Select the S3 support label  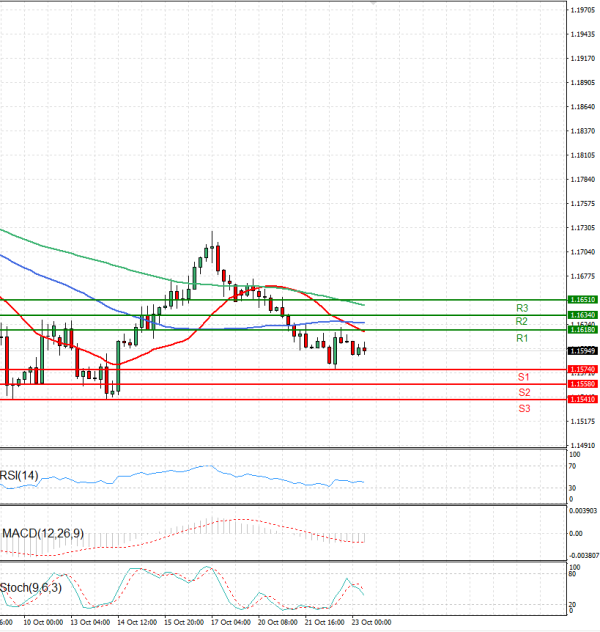pos(524,409)
